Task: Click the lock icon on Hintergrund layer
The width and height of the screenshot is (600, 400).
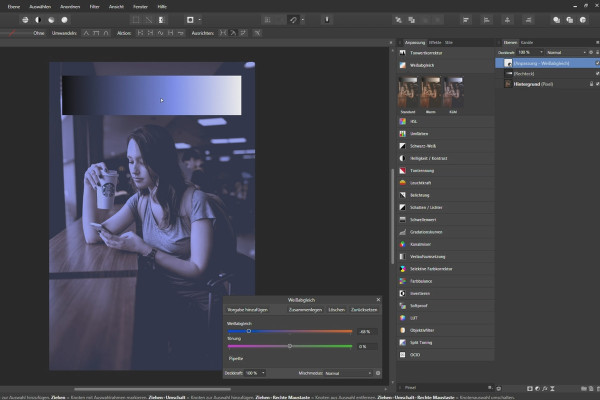Action: pos(591,84)
